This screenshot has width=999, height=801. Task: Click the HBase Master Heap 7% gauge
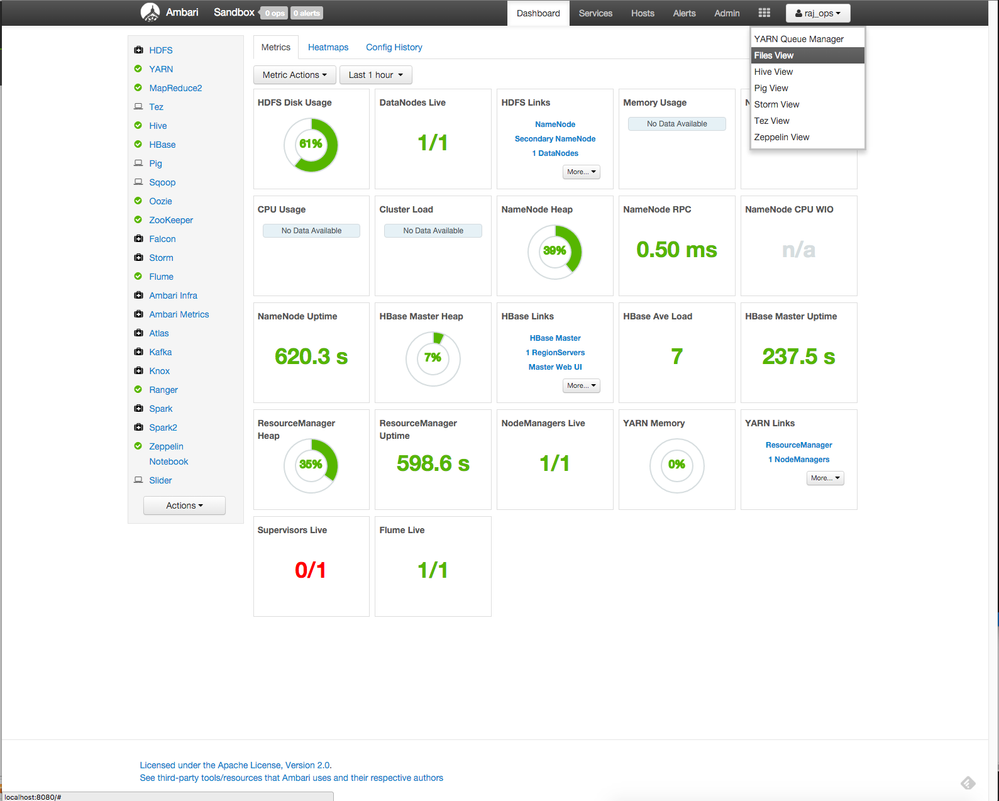433,357
